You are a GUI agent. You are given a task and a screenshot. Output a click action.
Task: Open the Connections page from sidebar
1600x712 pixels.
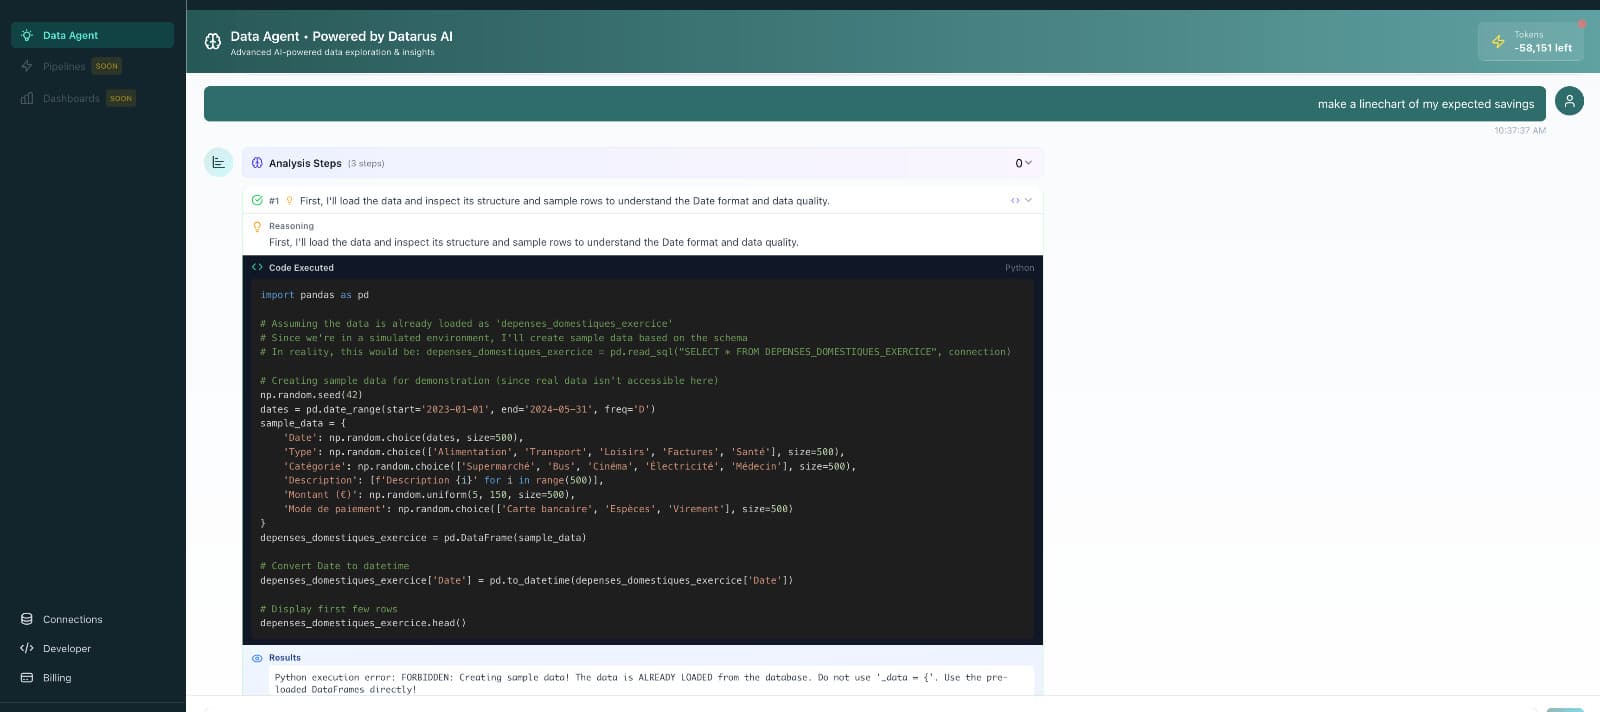click(72, 619)
